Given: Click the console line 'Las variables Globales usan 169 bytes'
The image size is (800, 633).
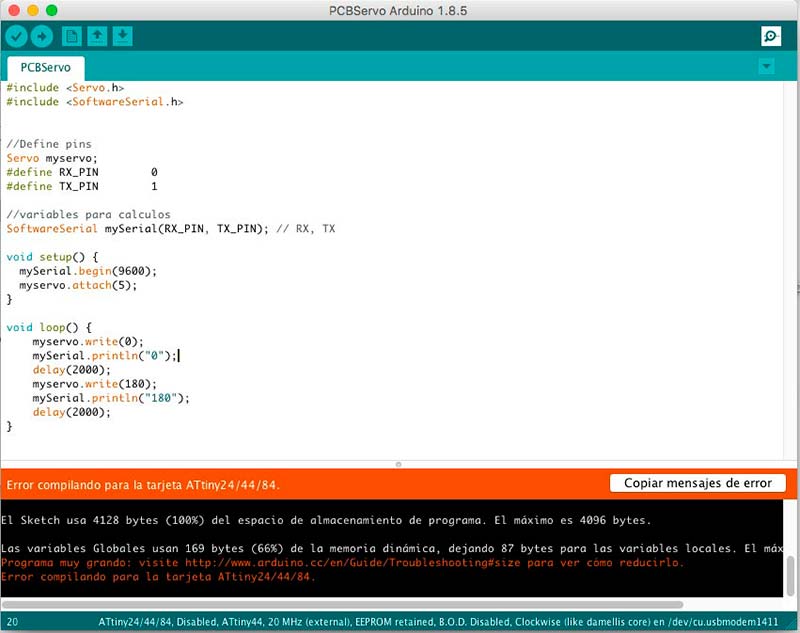Looking at the screenshot, I should (x=392, y=549).
